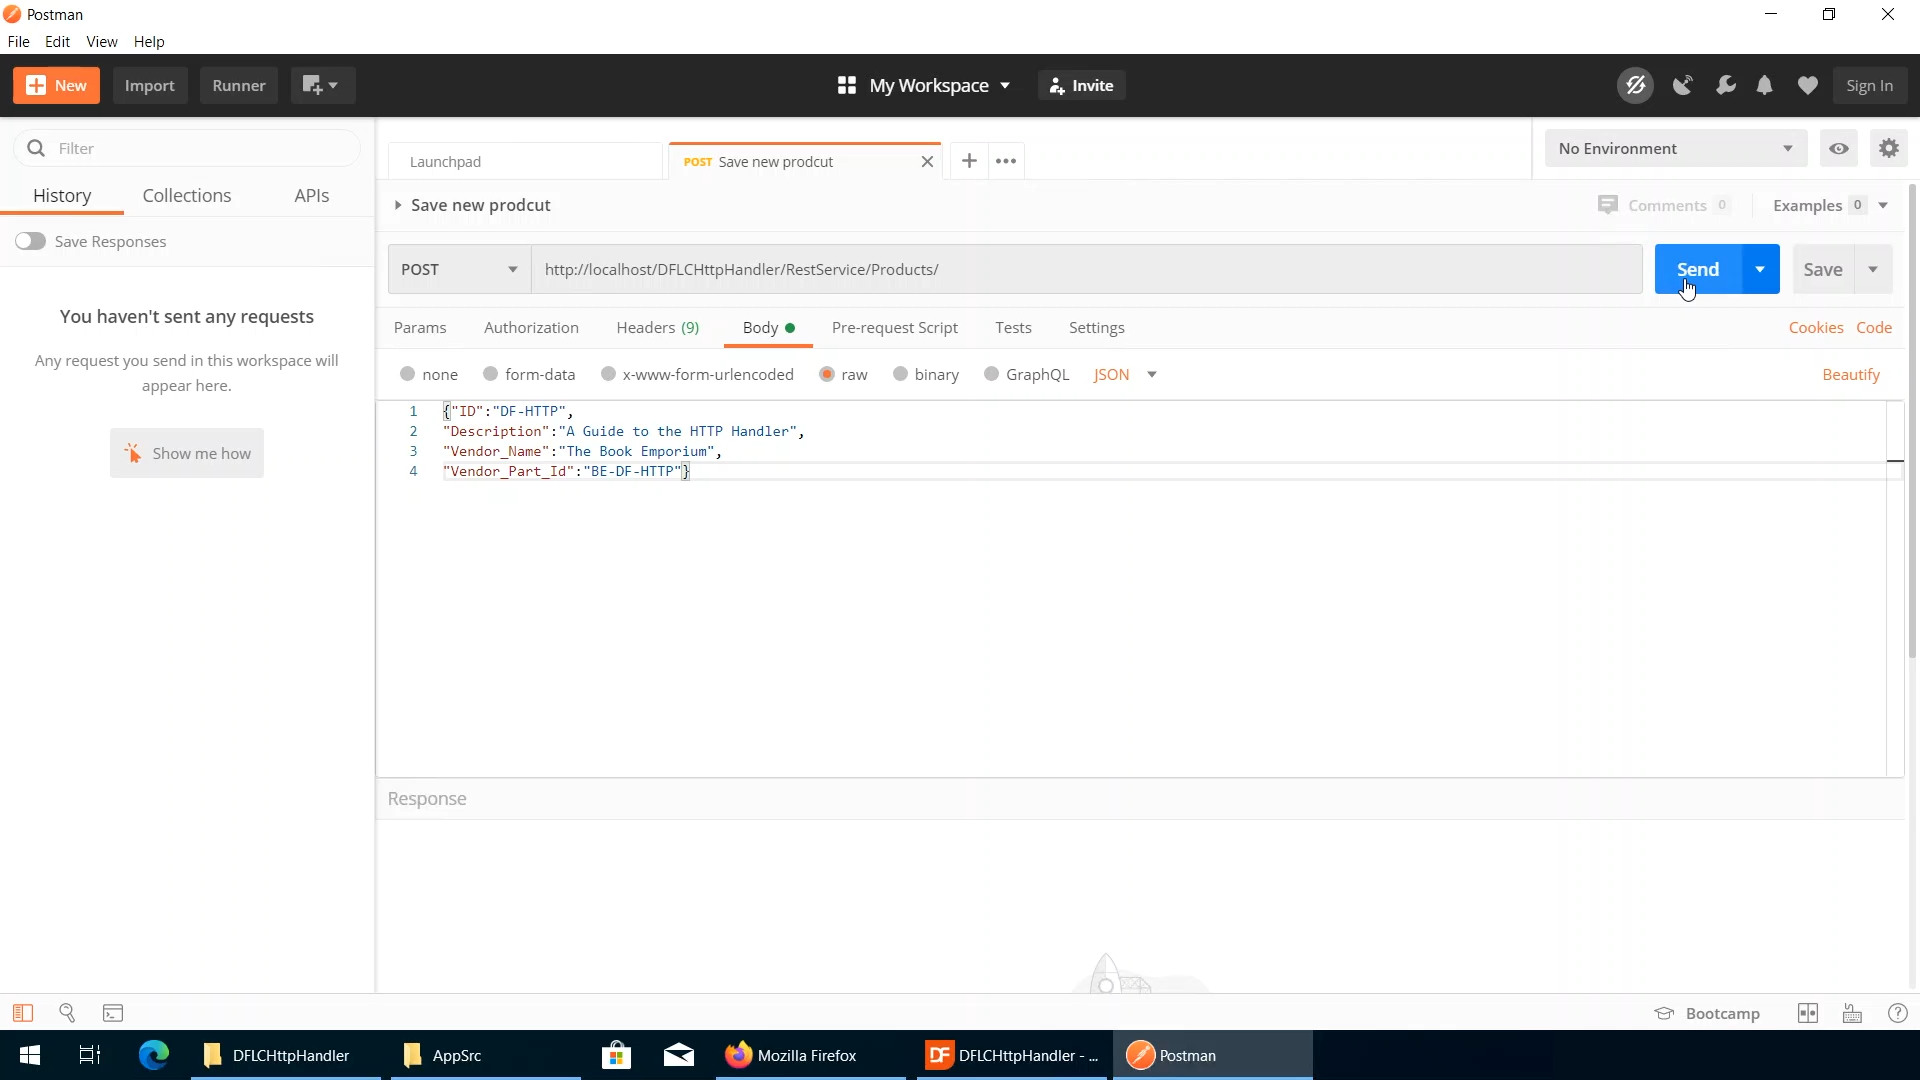This screenshot has width=1920, height=1080.
Task: Click the environment quick look eye icon
Action: (1838, 149)
